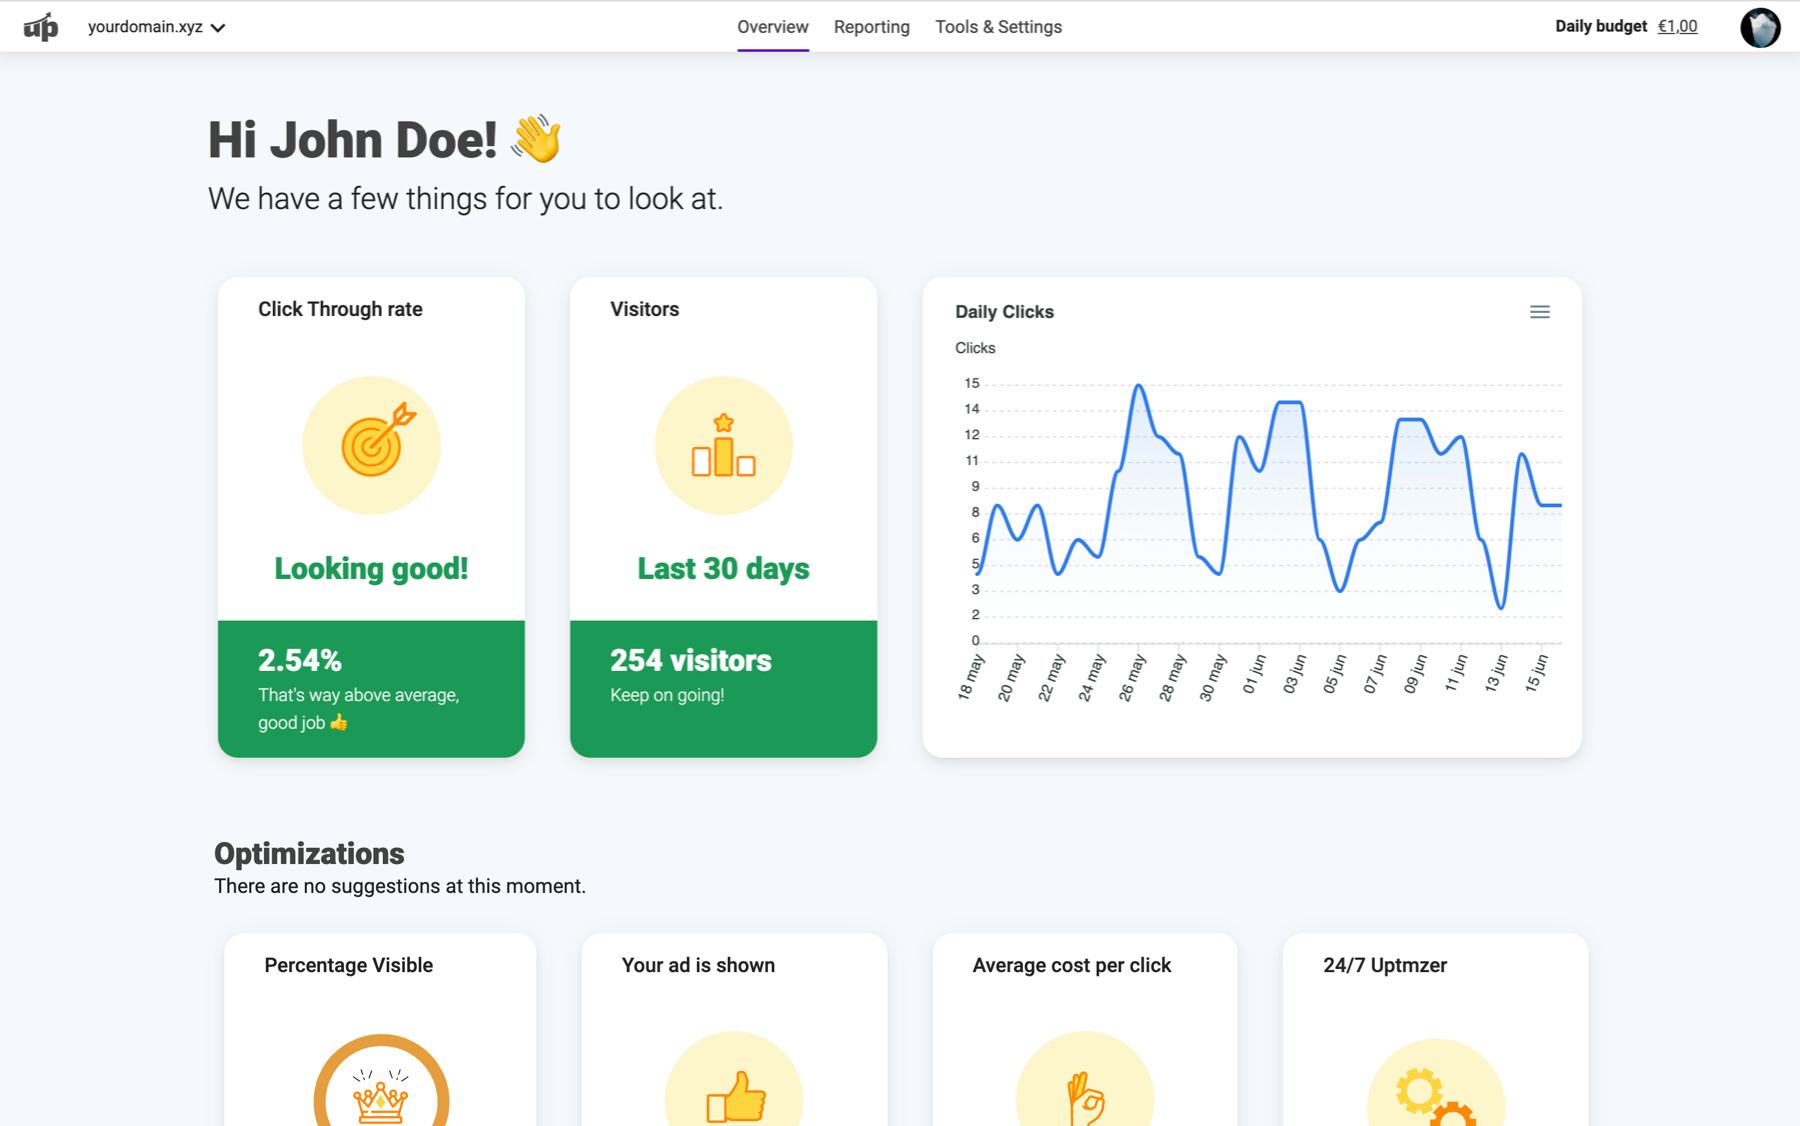Viewport: 1800px width, 1126px height.
Task: Open Tools & Settings
Action: click(x=997, y=27)
